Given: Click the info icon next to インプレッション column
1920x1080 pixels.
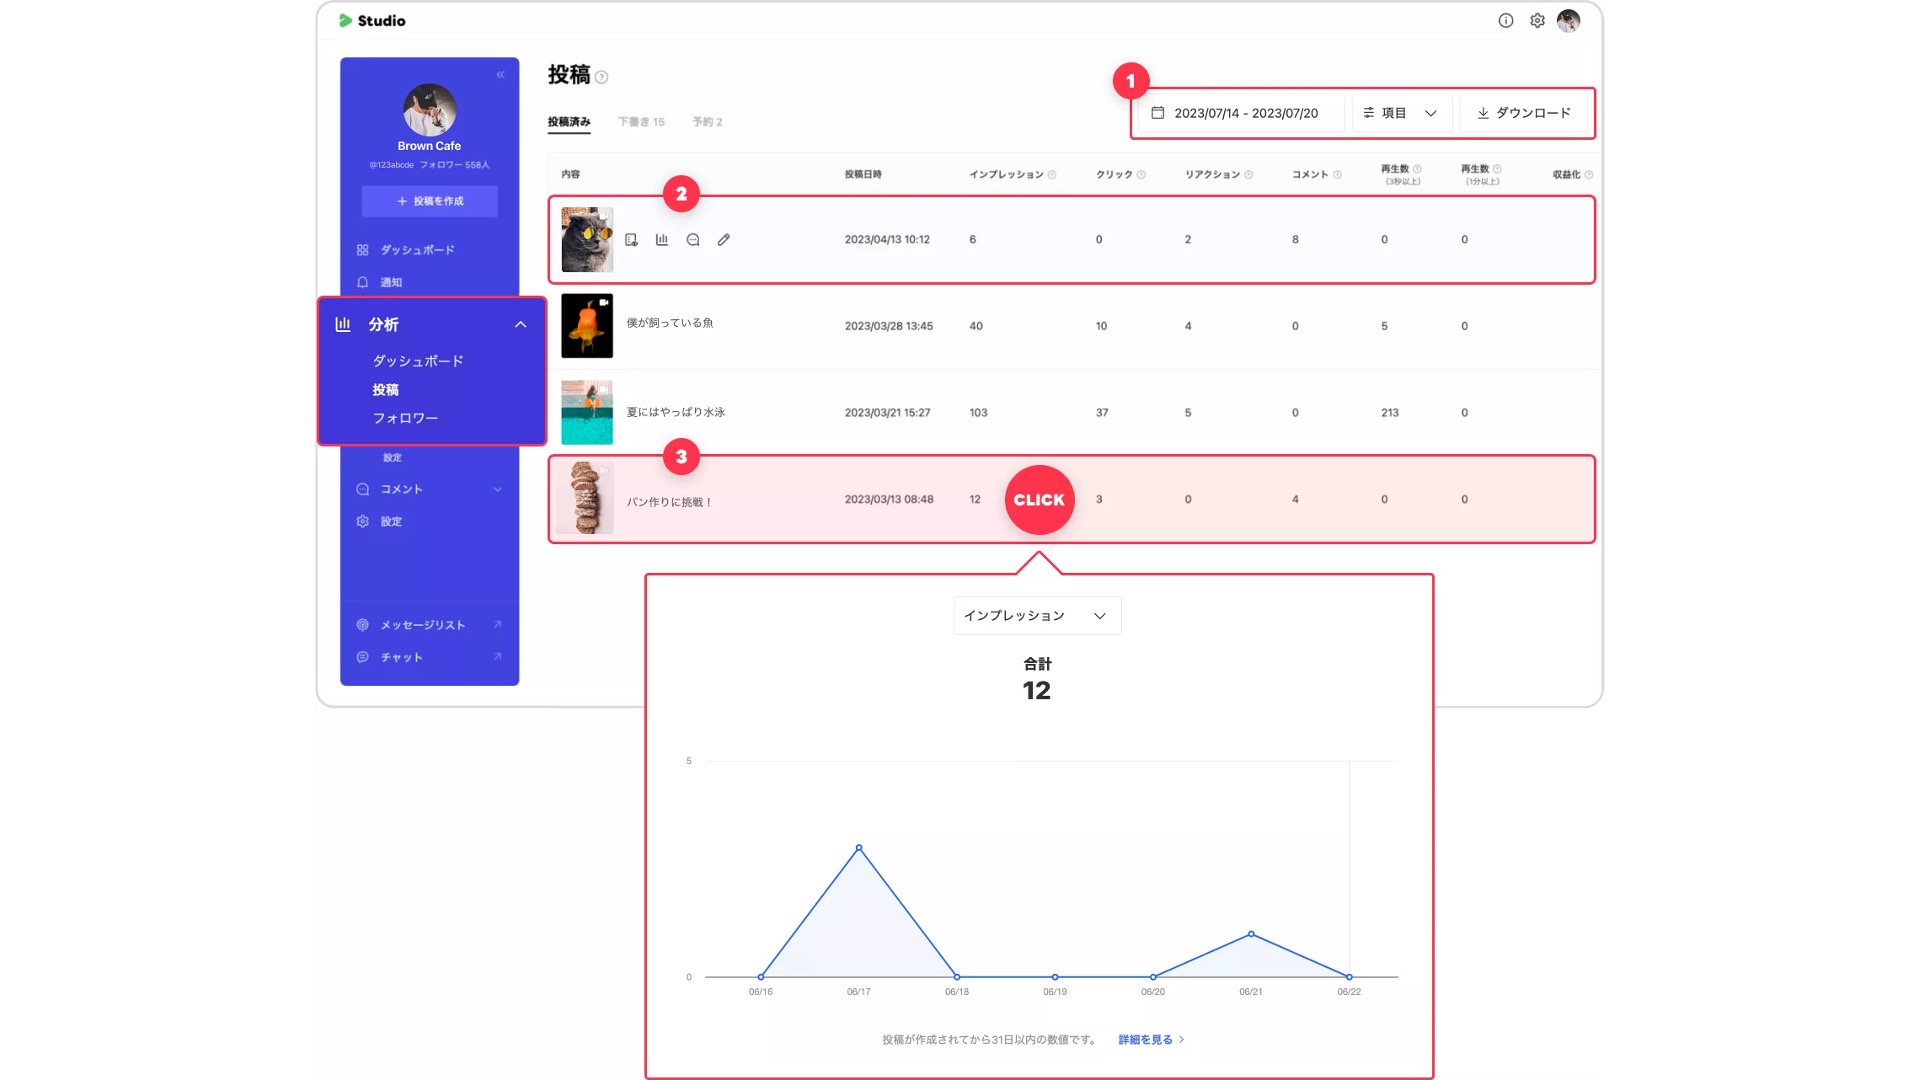Looking at the screenshot, I should pos(1052,175).
